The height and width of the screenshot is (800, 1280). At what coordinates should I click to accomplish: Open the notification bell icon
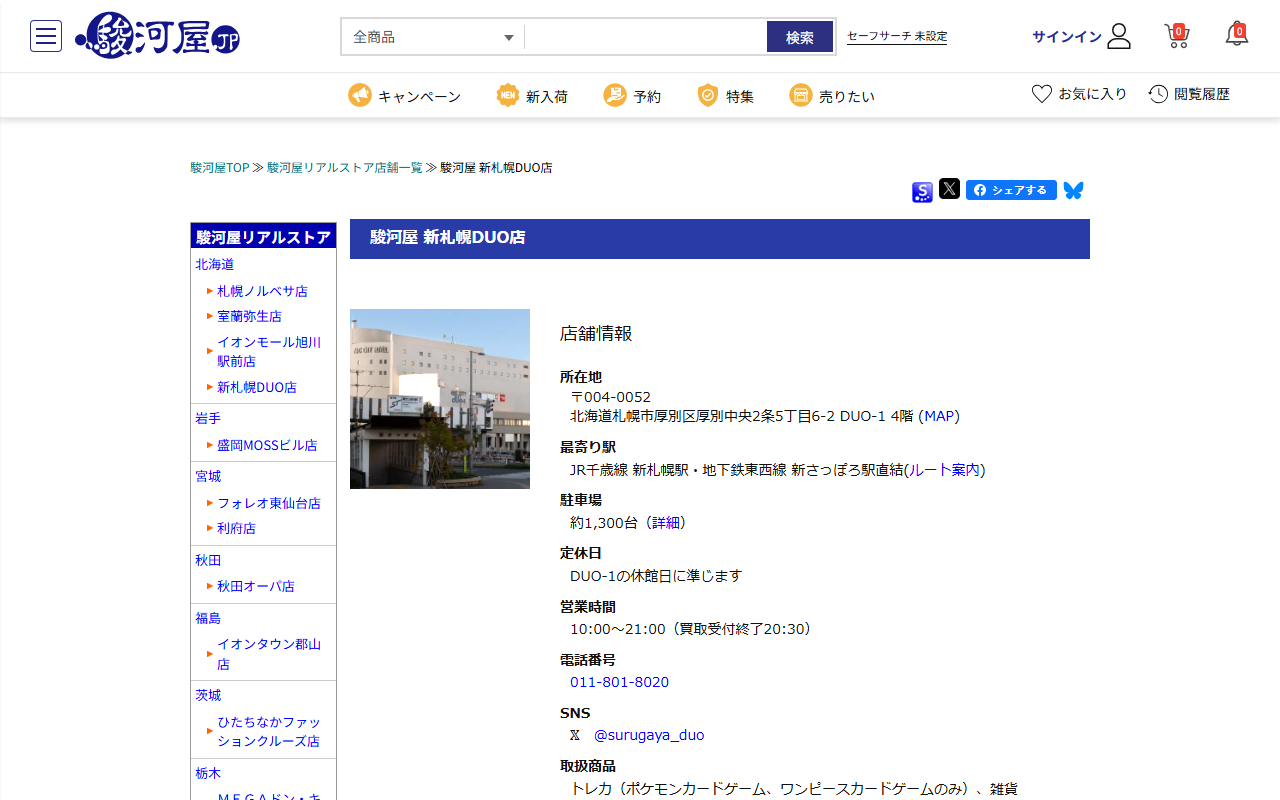(1237, 35)
